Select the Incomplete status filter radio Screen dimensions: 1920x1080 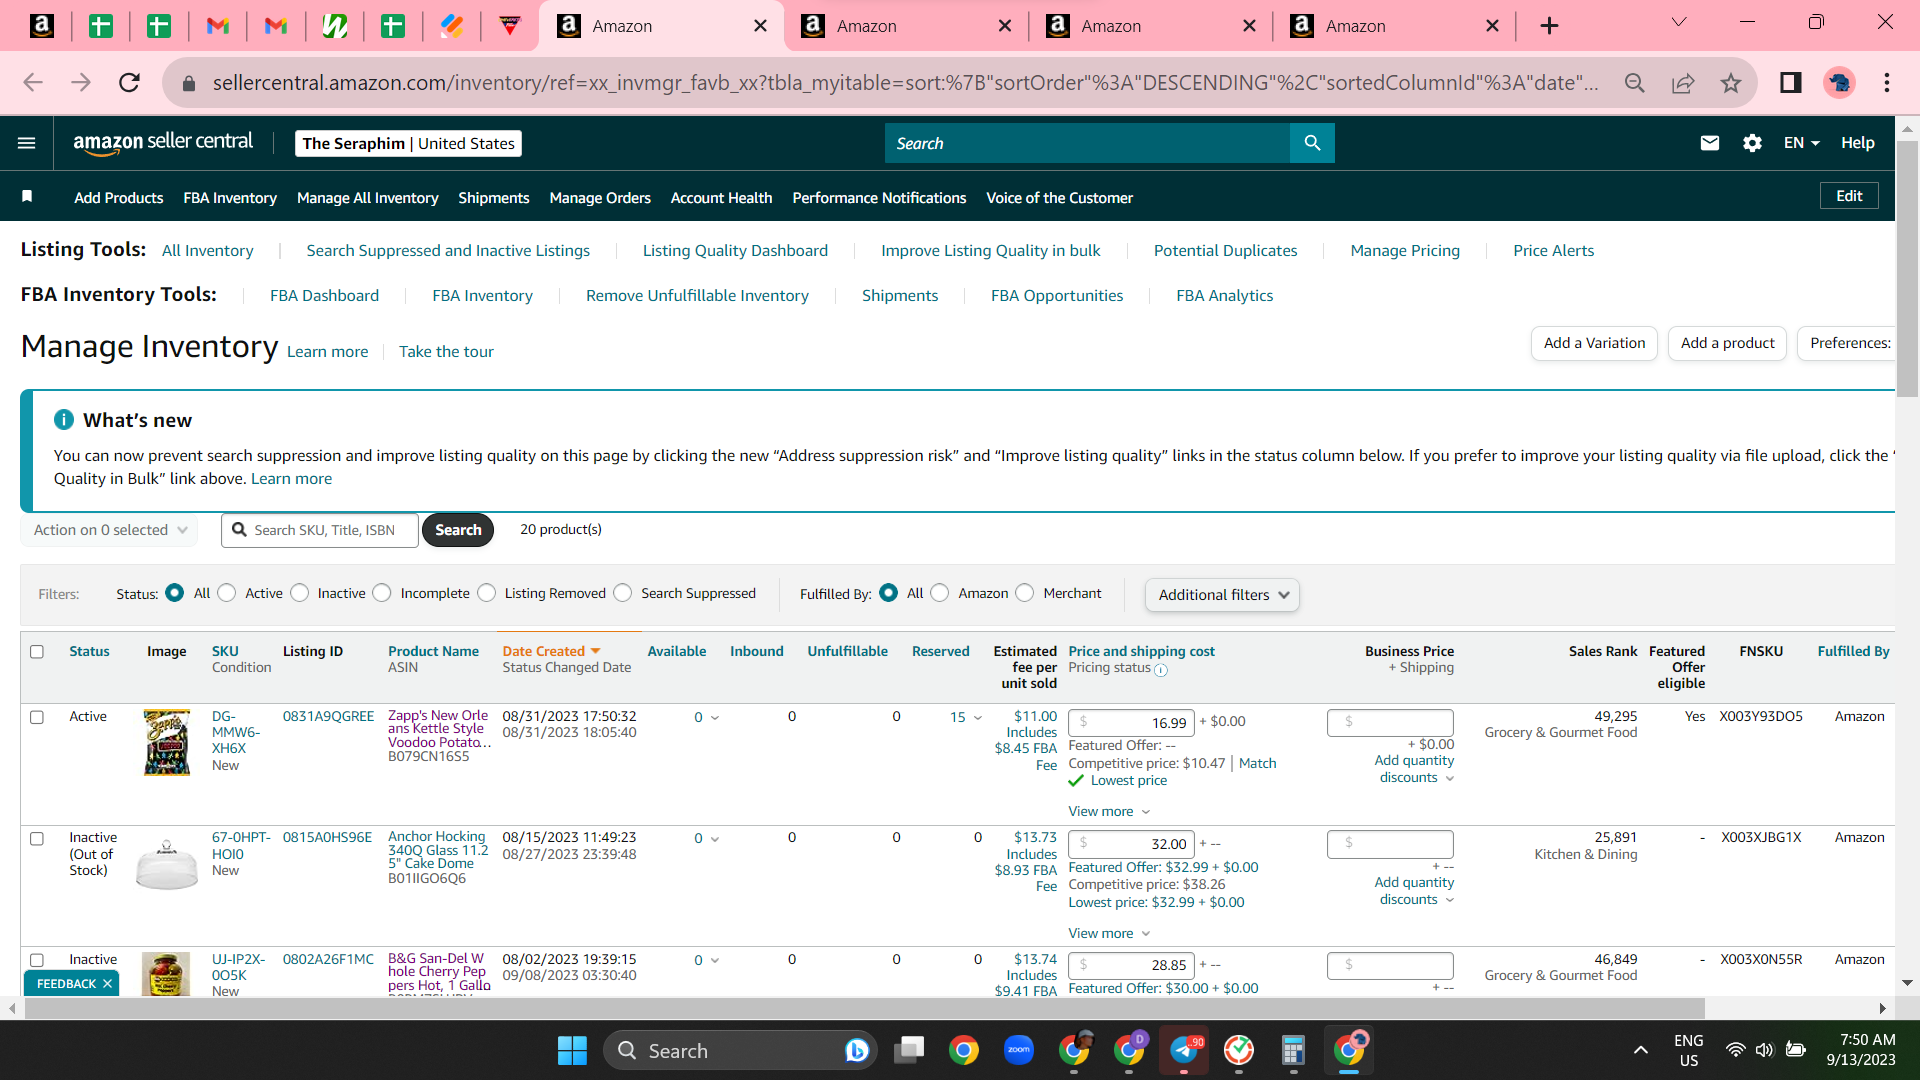click(x=382, y=593)
